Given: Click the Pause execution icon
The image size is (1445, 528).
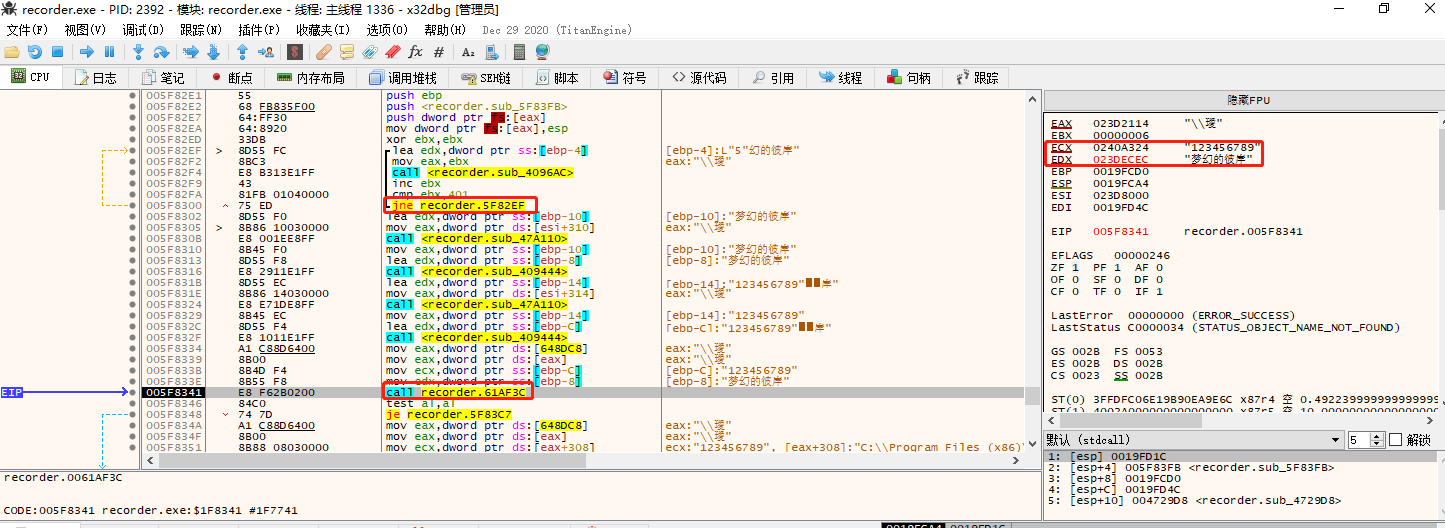Looking at the screenshot, I should (109, 51).
